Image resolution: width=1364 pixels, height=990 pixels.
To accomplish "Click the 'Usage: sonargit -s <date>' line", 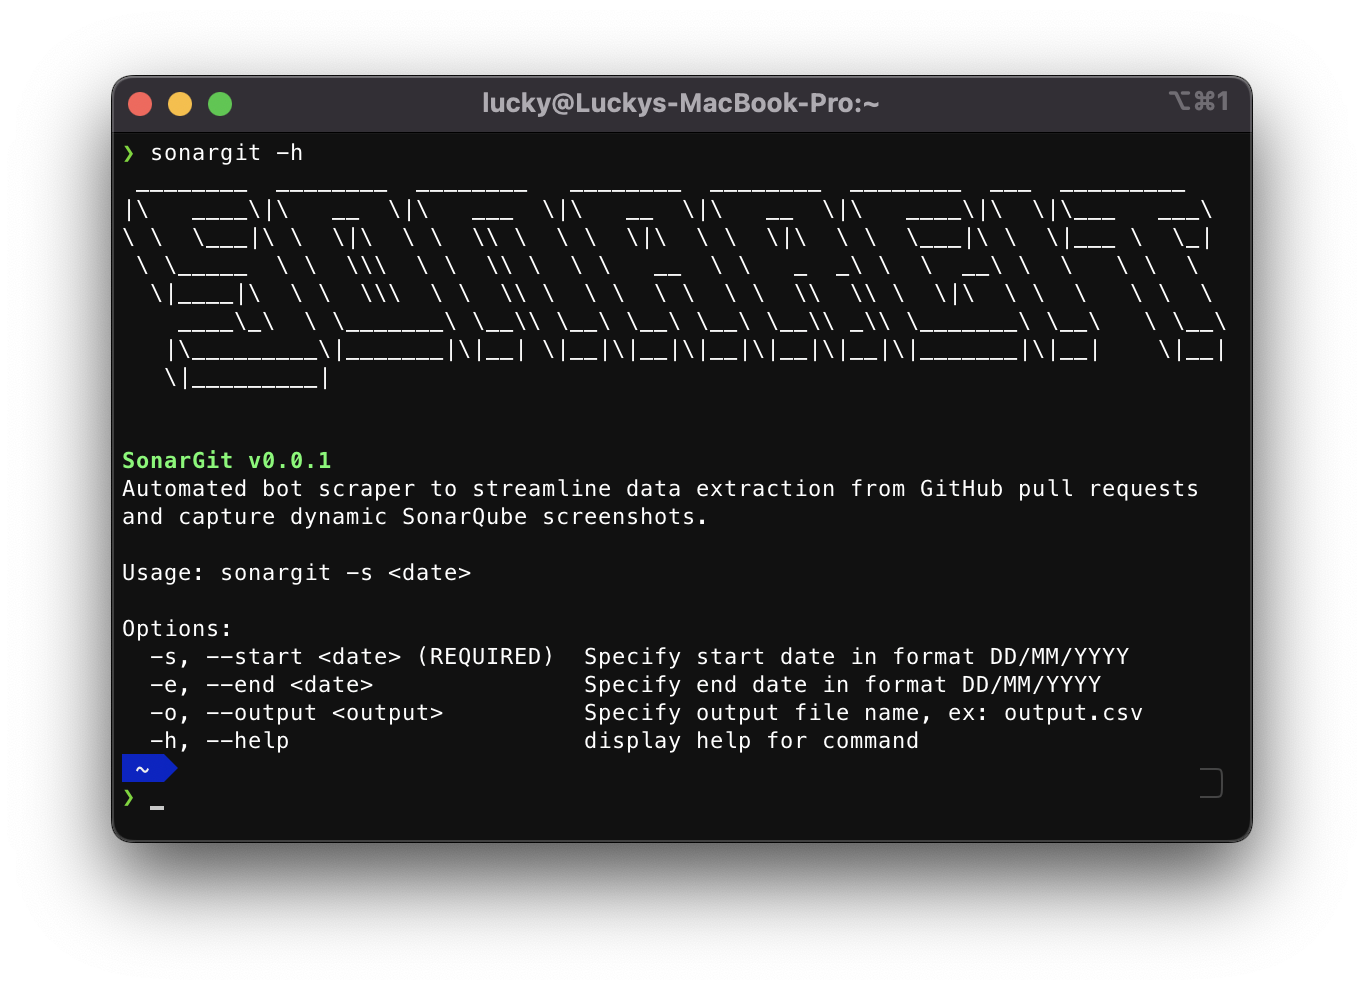I will pos(296,573).
